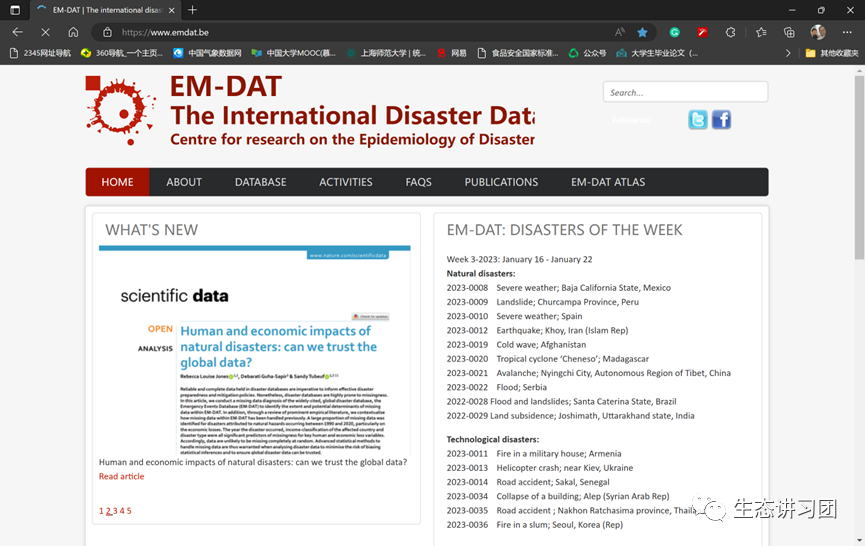Stop page loading with the X button
The image size is (865, 546).
point(45,32)
